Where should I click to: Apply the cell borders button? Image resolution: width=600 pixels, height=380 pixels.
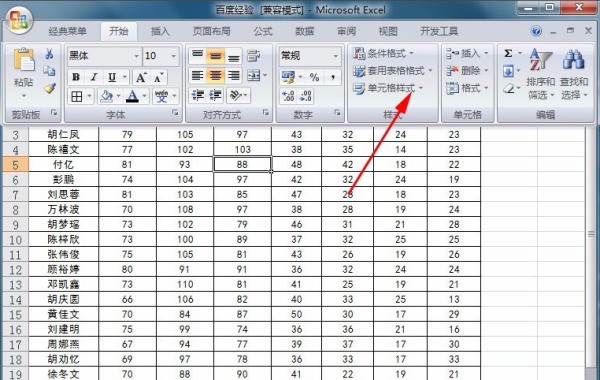pyautogui.click(x=77, y=96)
